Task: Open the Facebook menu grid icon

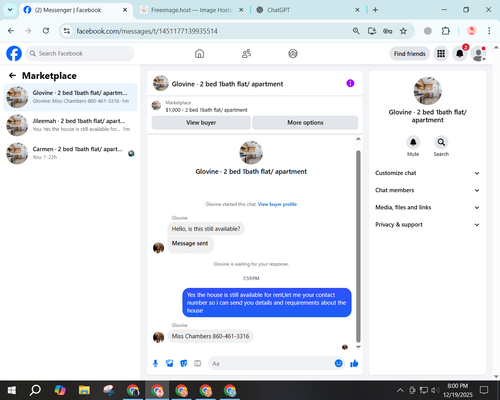Action: [x=441, y=53]
